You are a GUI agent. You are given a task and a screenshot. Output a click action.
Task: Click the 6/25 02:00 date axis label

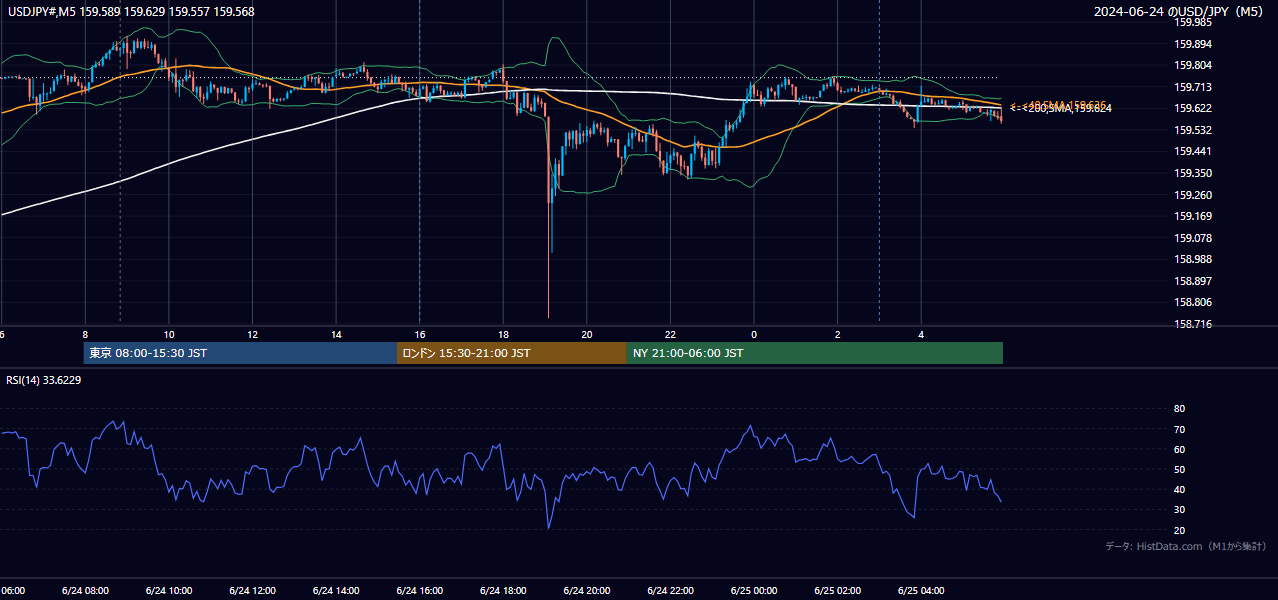[x=837, y=590]
